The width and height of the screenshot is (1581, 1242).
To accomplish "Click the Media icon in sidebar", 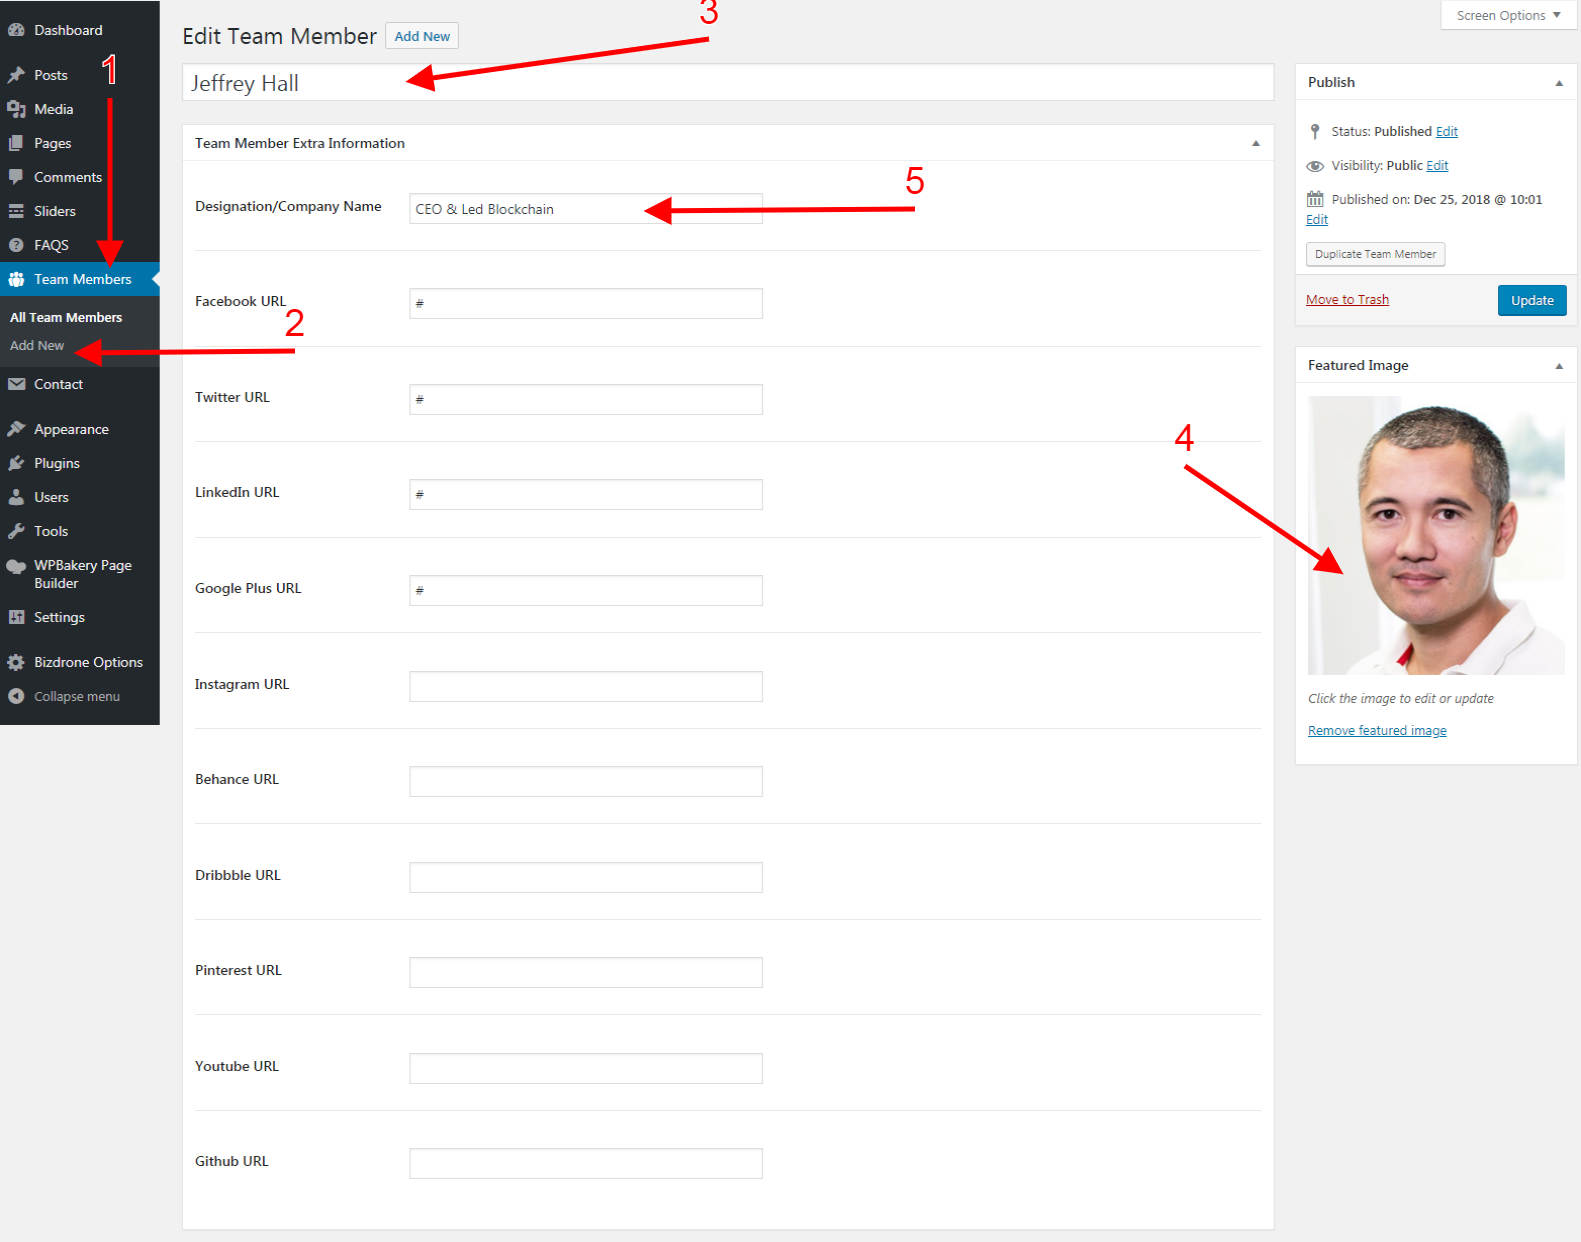I will coord(16,109).
